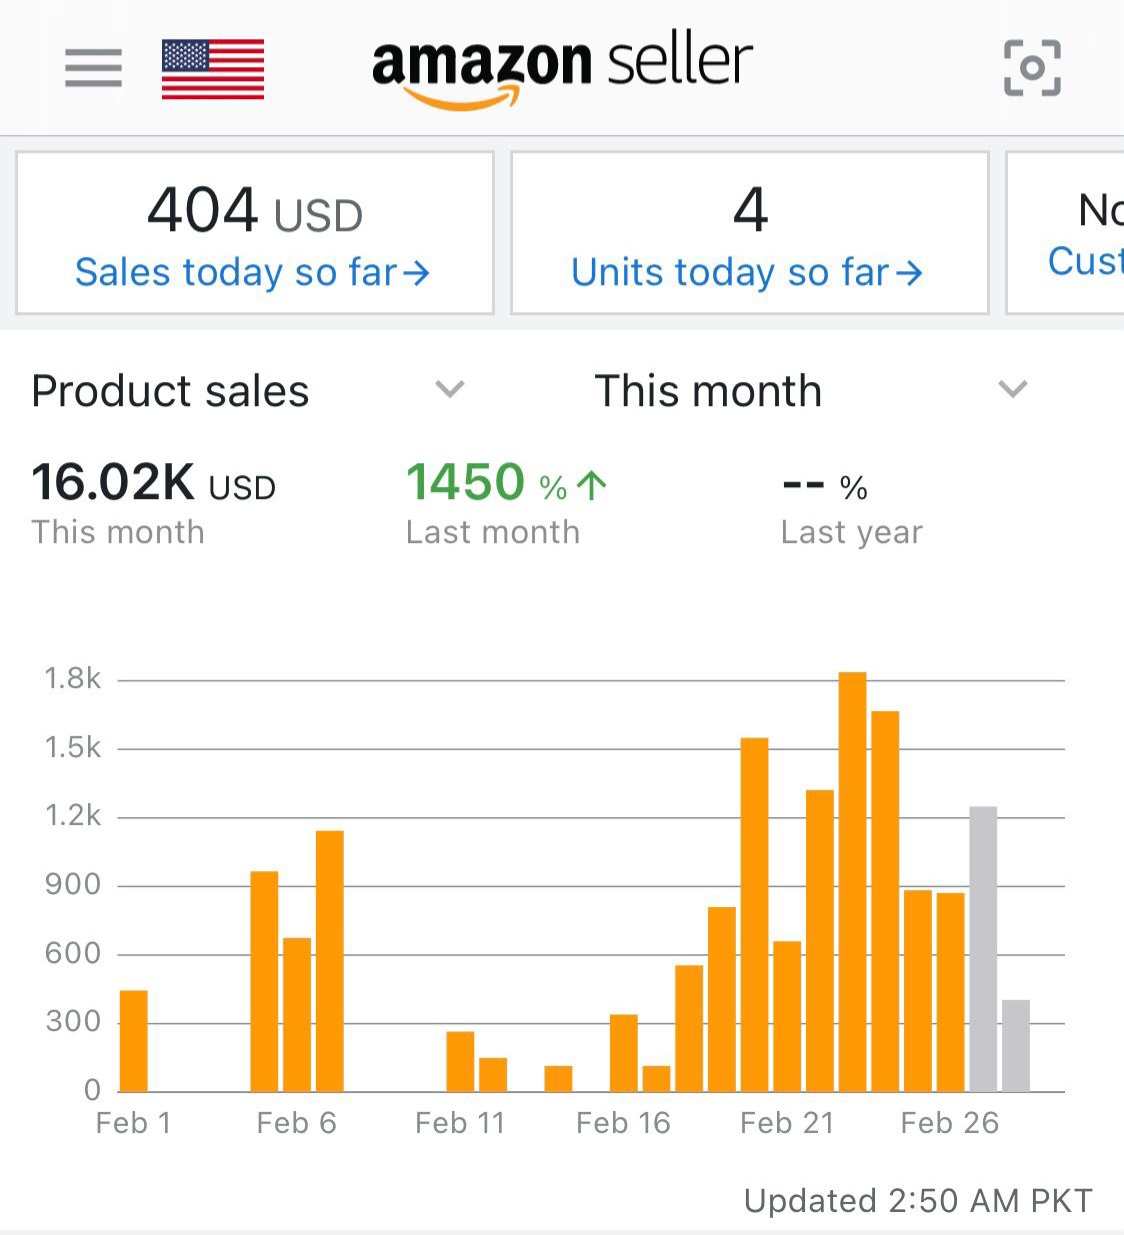Image resolution: width=1124 pixels, height=1235 pixels.
Task: Open the barcode scan camera icon
Action: pyautogui.click(x=1032, y=68)
